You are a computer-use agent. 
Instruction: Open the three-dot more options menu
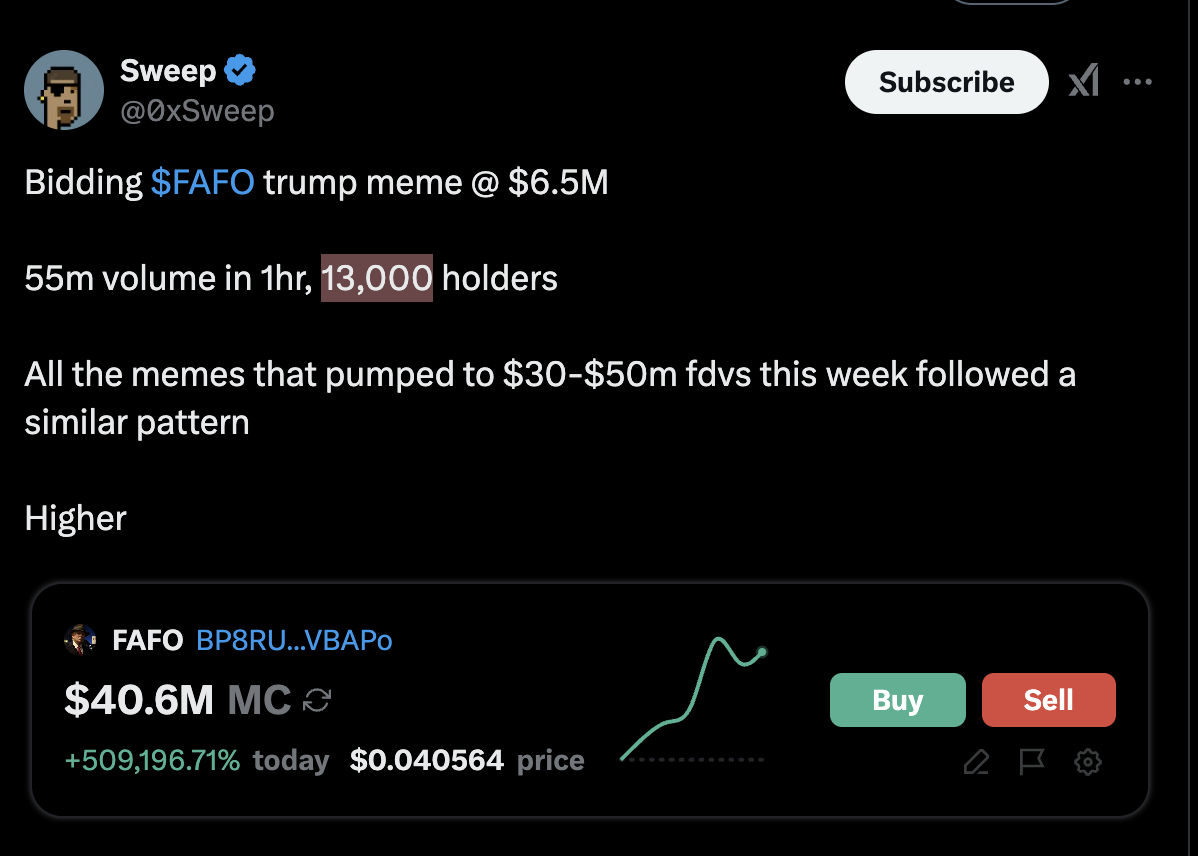pyautogui.click(x=1138, y=82)
